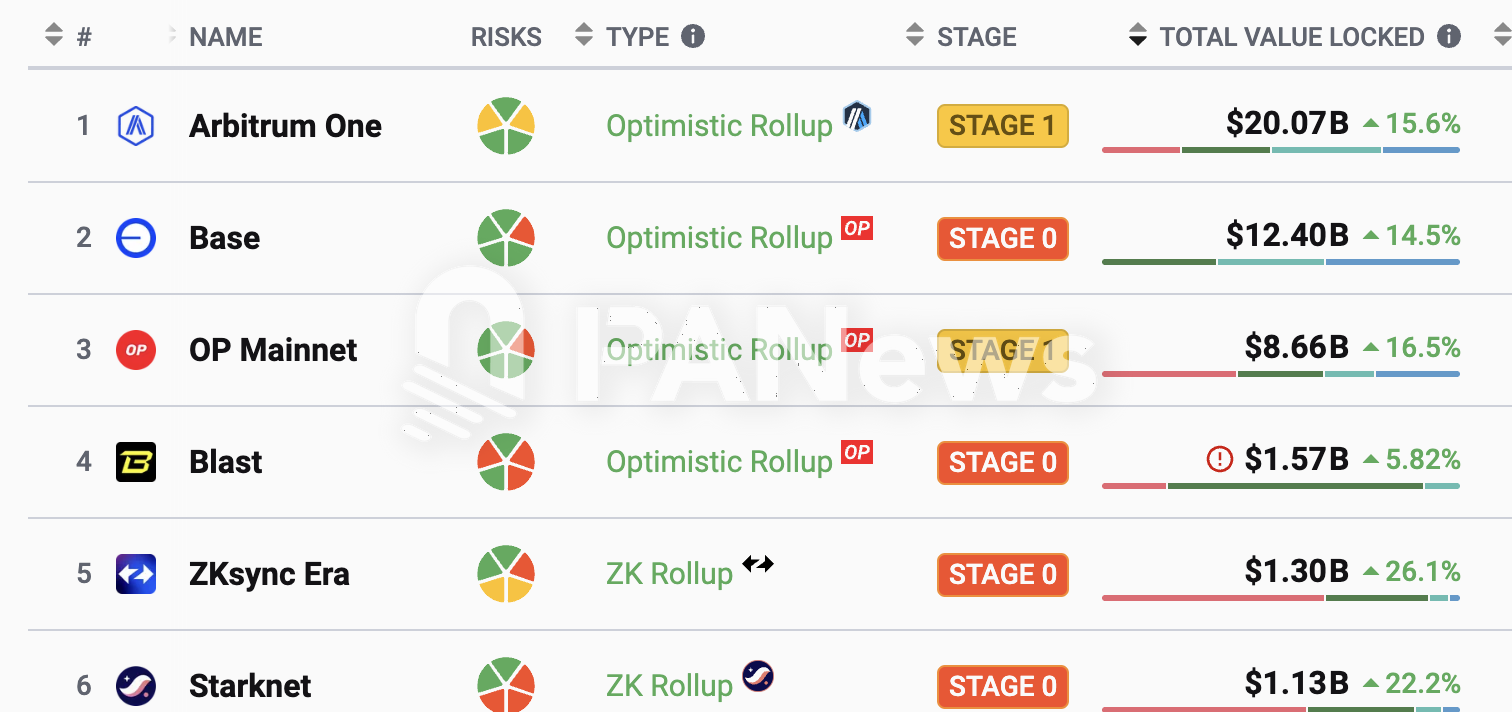Open the TYPE column info icon
The width and height of the screenshot is (1512, 712).
coord(693,37)
